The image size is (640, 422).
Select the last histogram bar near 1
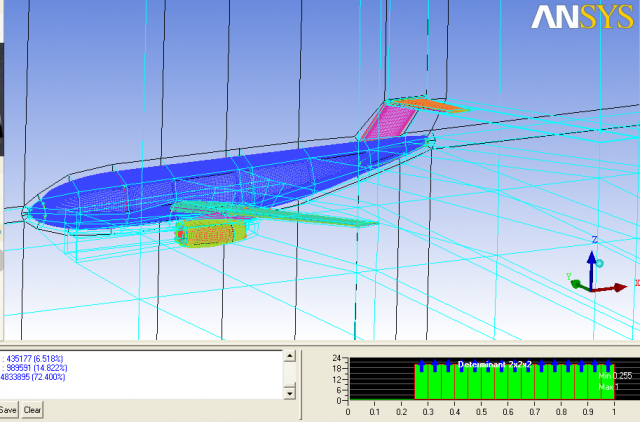point(606,384)
